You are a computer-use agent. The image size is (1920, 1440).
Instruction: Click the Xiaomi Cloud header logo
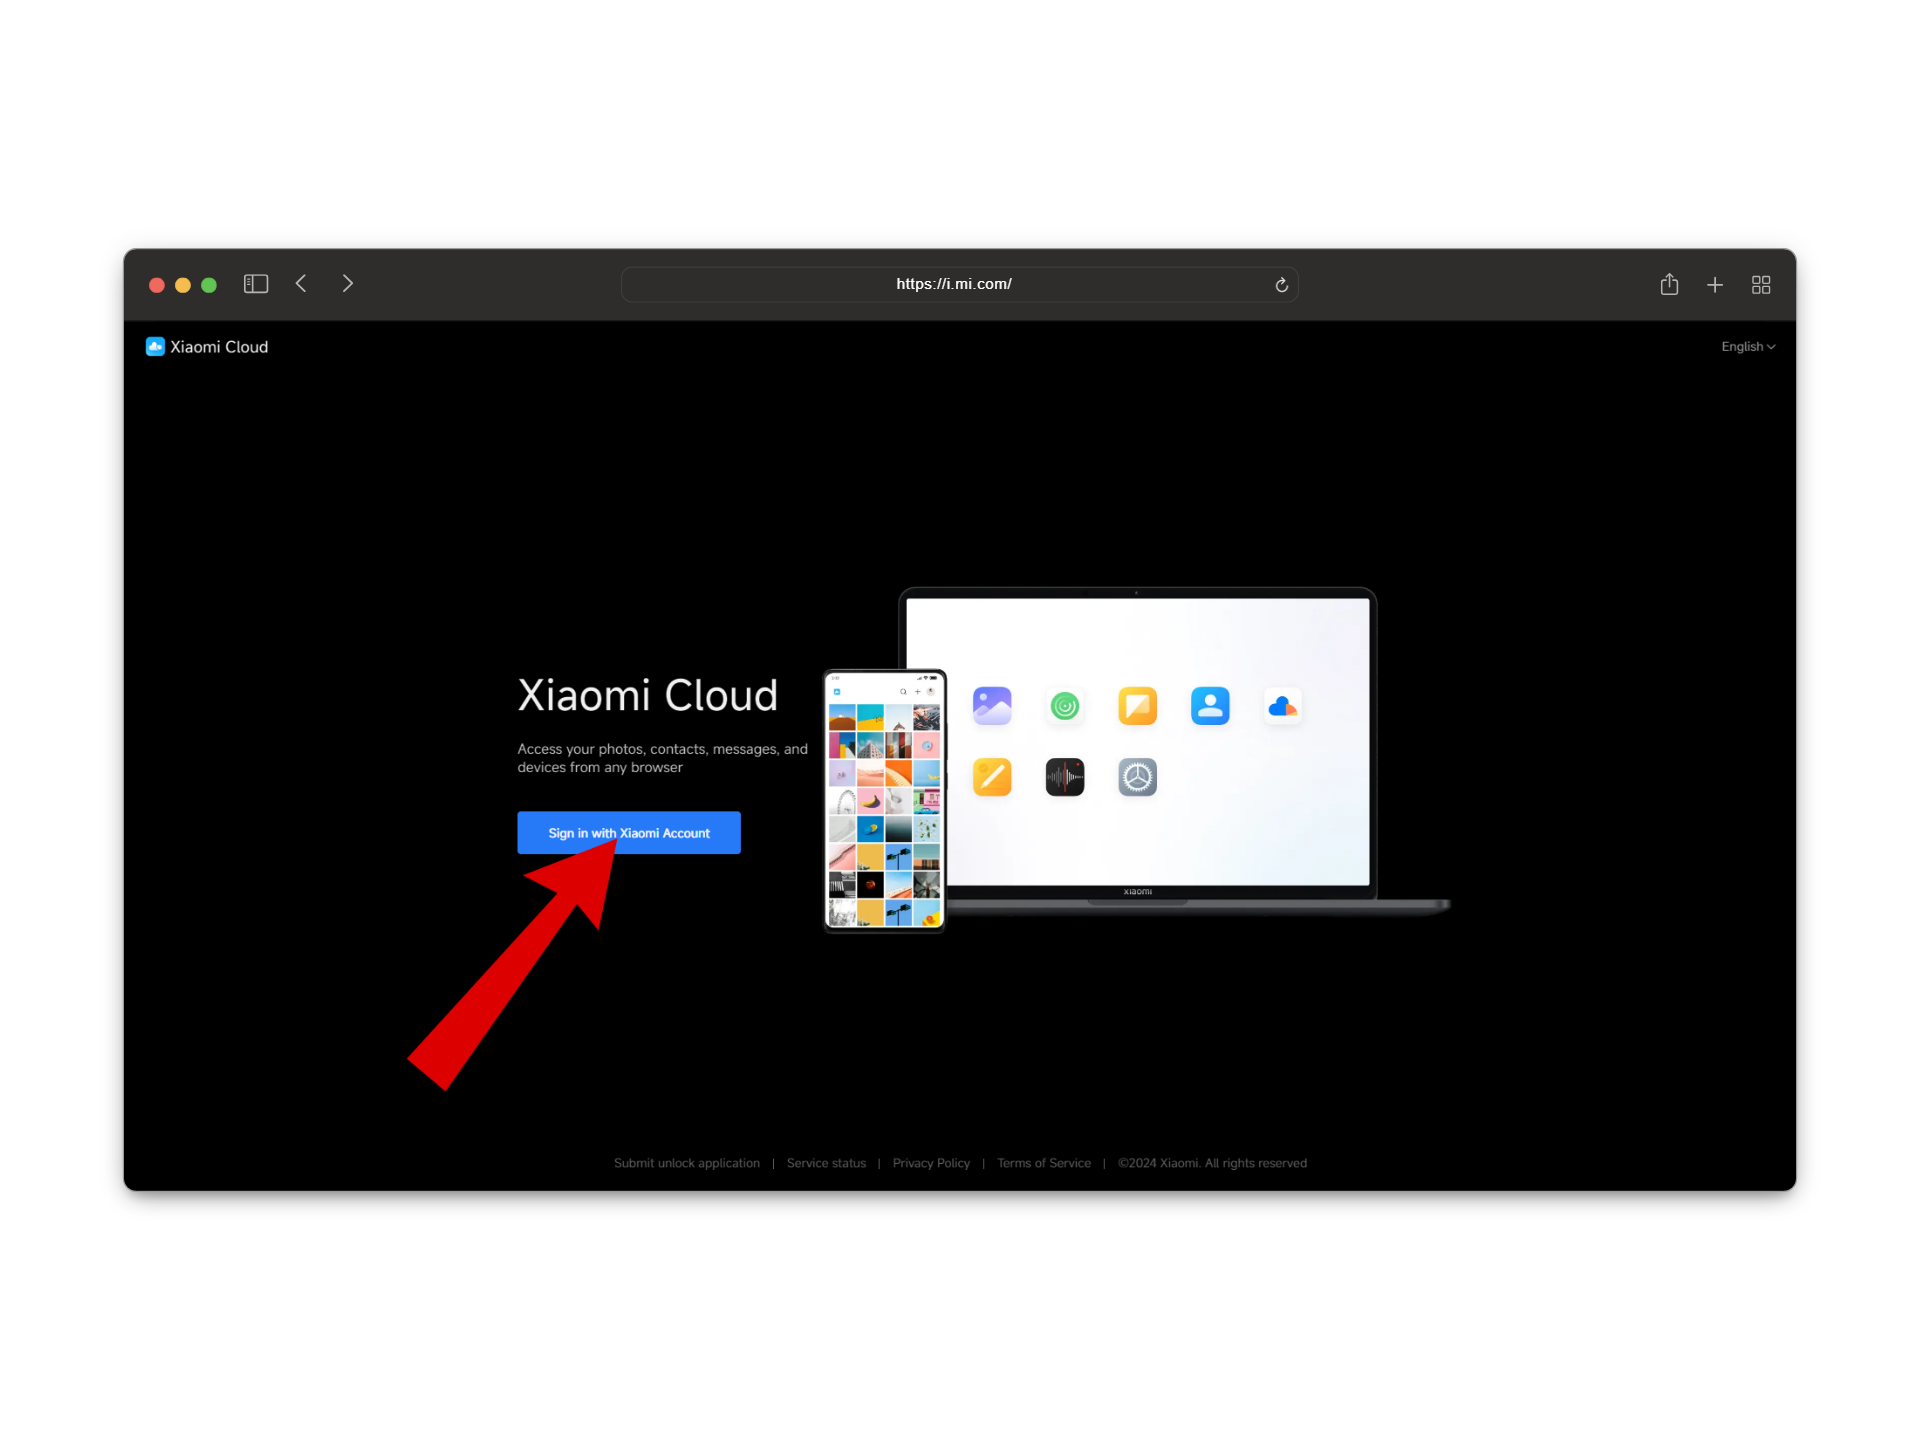pos(207,347)
